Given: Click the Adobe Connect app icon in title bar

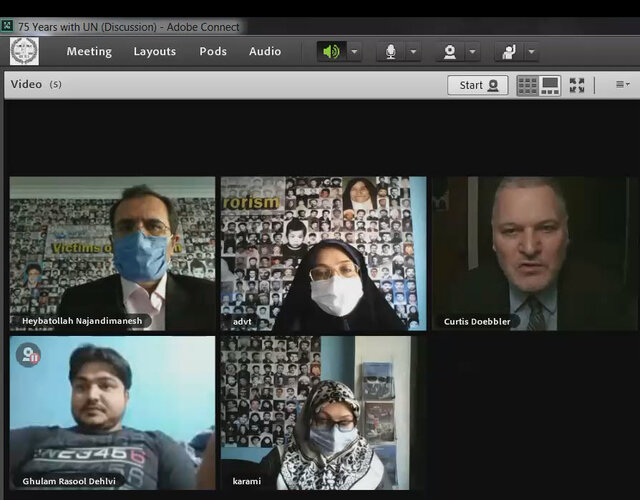Looking at the screenshot, I should click(7, 27).
